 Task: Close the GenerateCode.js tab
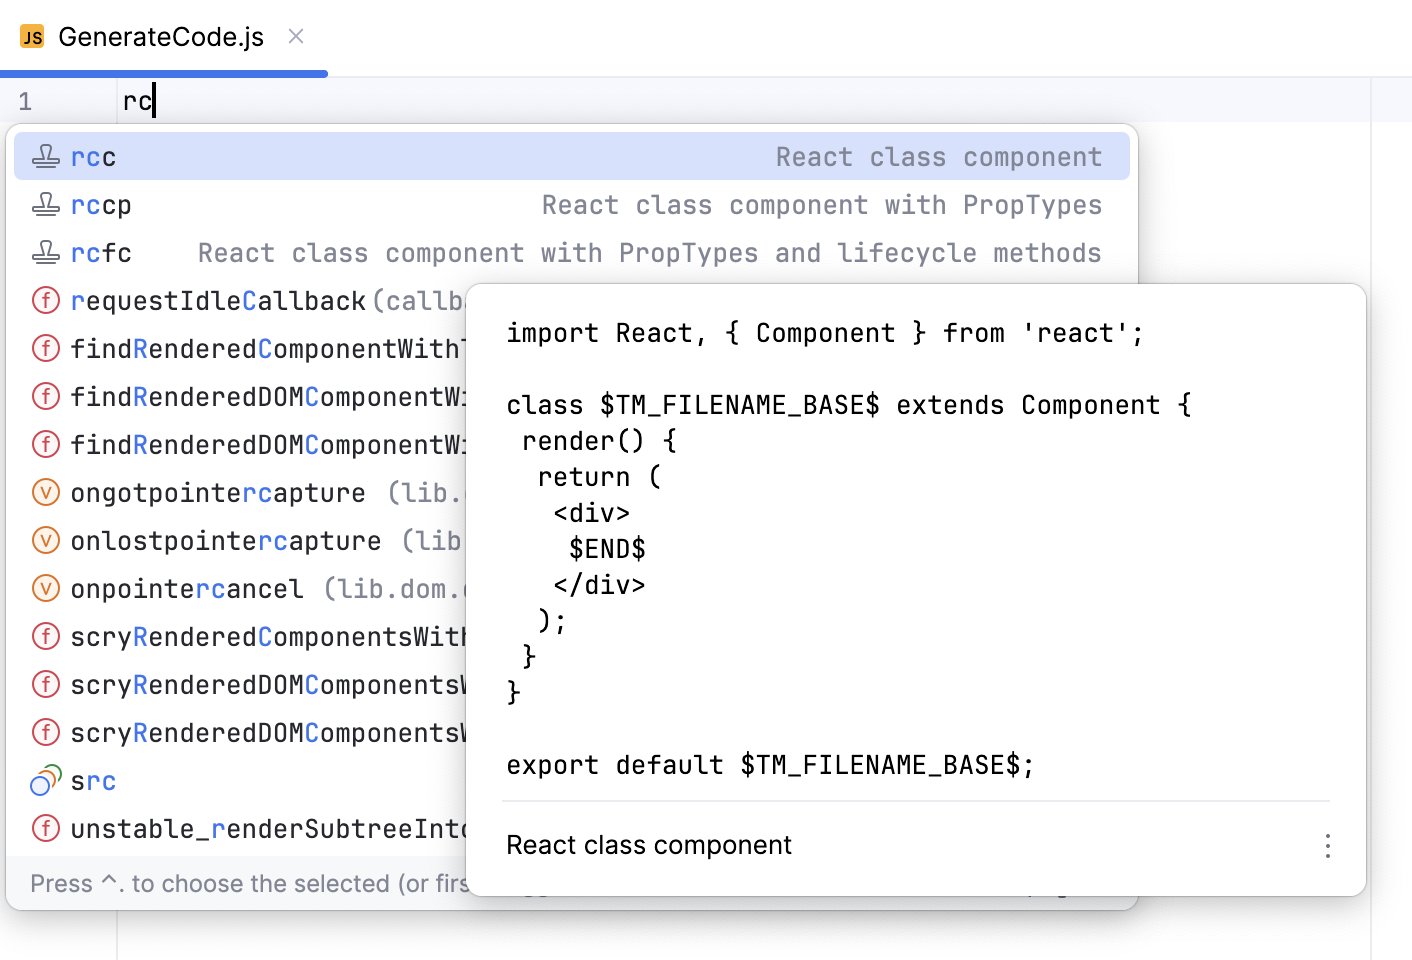point(295,36)
